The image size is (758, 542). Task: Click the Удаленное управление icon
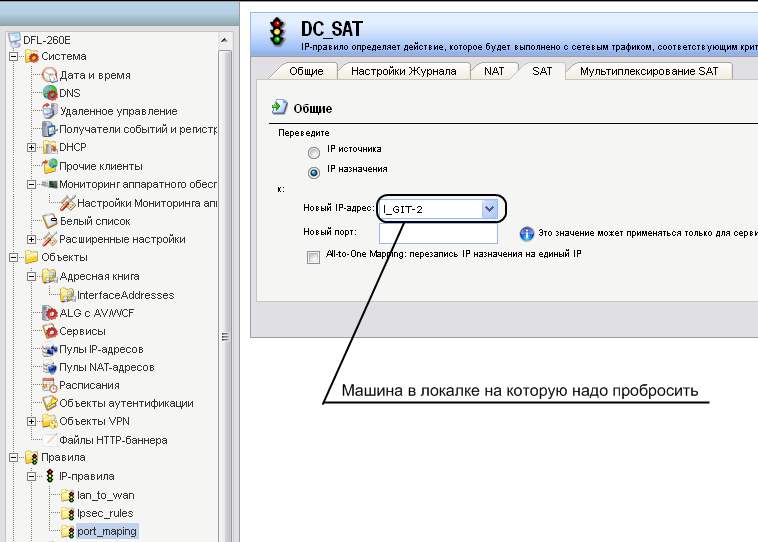(x=50, y=111)
